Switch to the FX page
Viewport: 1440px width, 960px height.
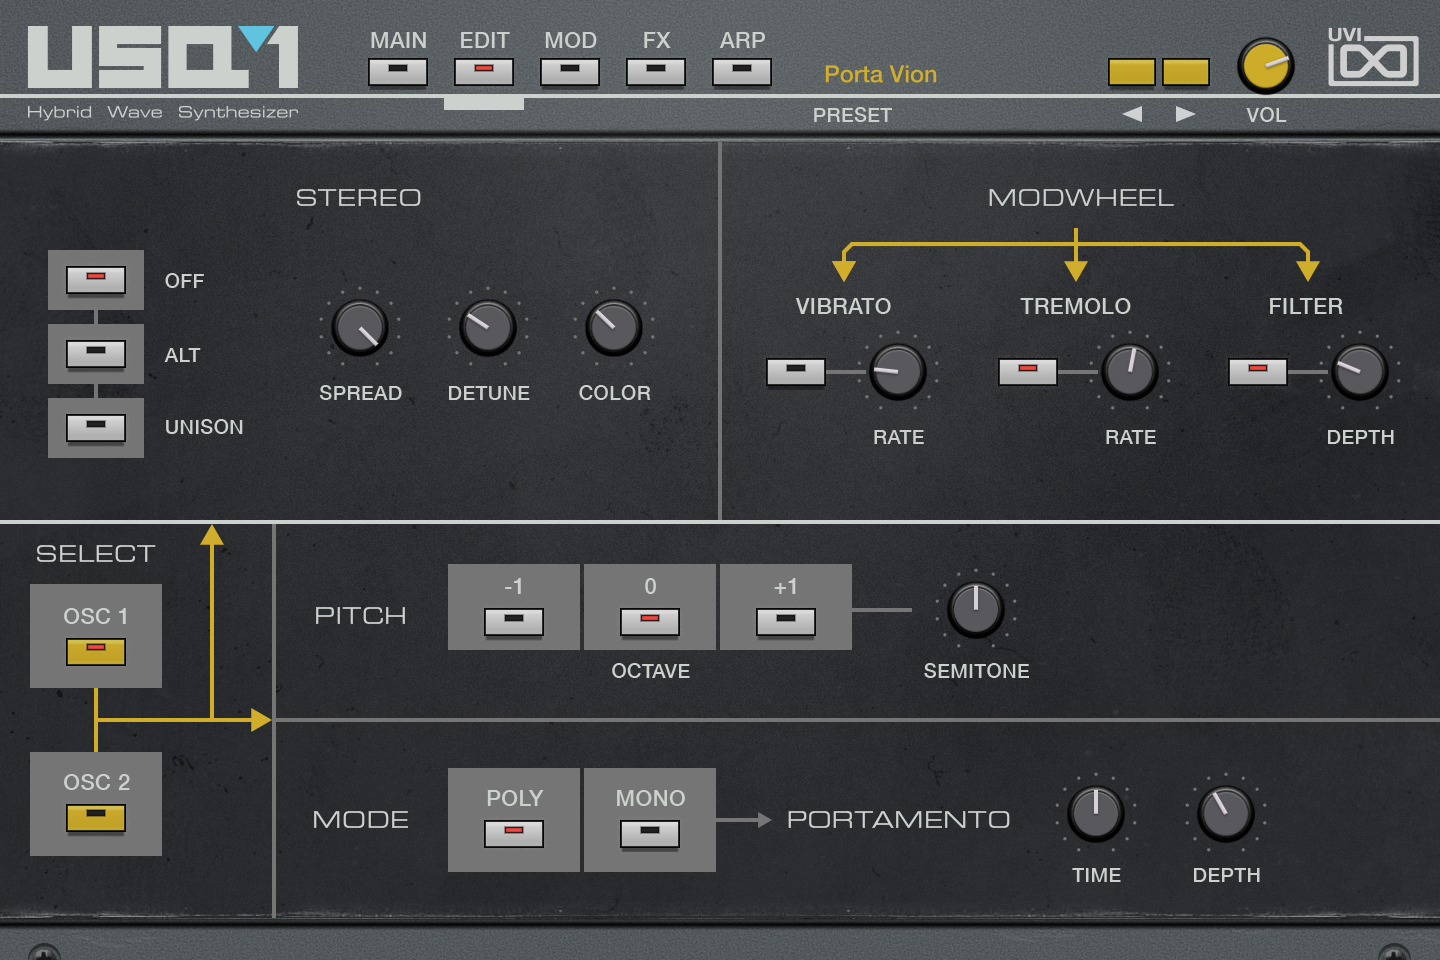(656, 71)
